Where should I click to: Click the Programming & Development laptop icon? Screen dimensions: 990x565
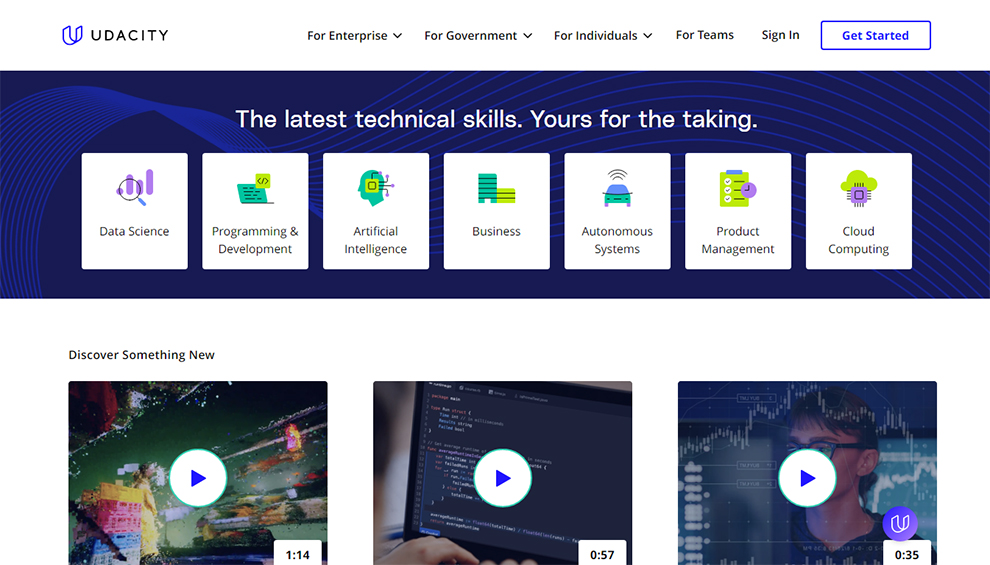(x=255, y=189)
